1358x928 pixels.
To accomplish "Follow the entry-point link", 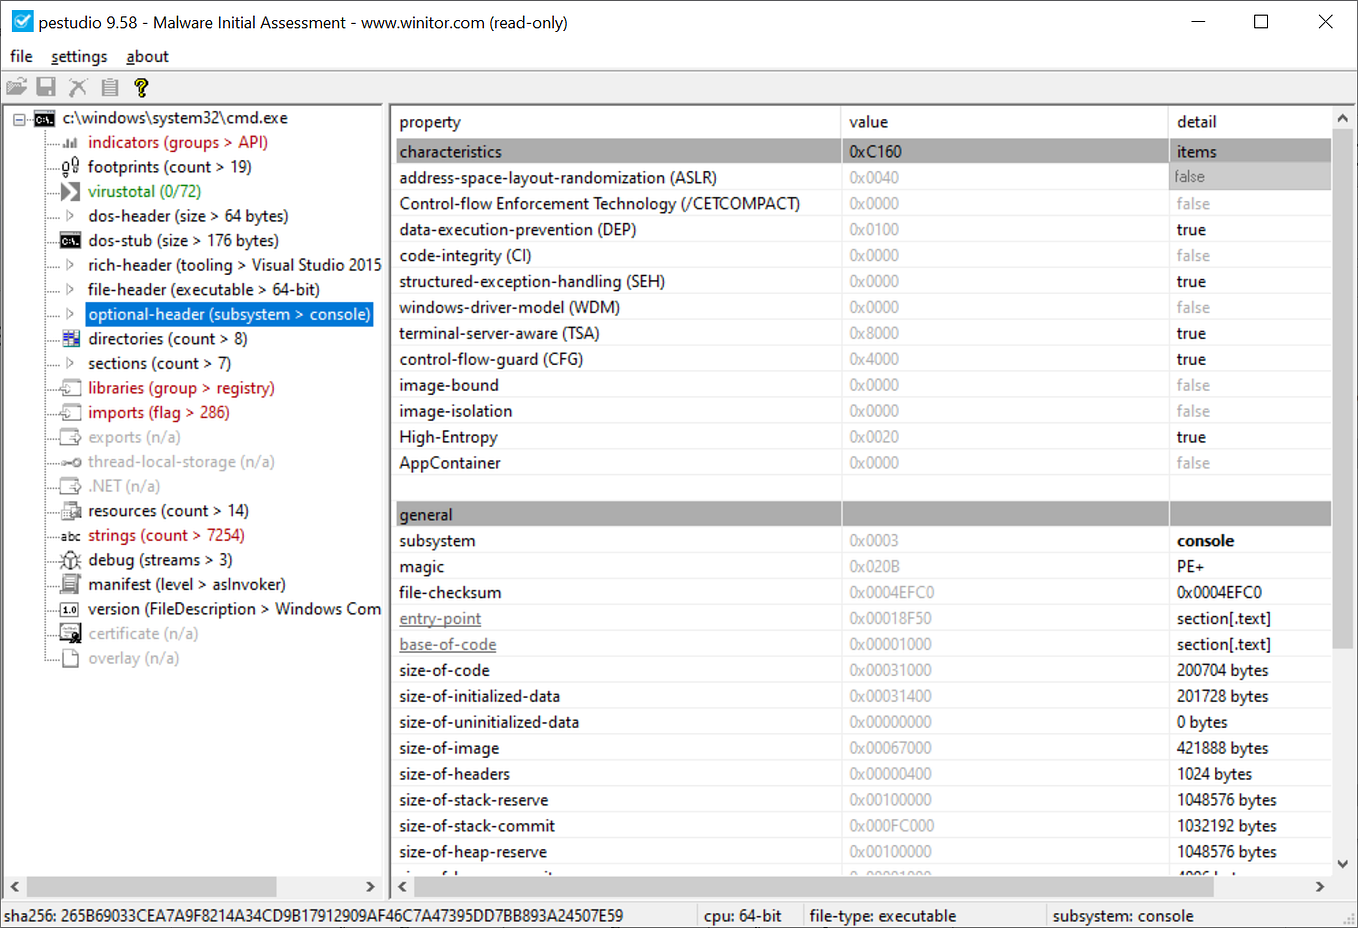I will 440,618.
